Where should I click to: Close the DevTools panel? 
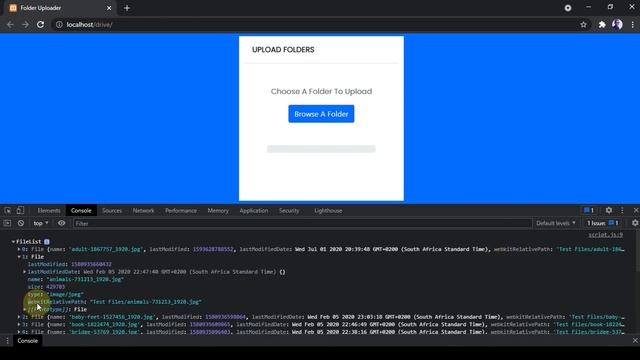click(636, 210)
